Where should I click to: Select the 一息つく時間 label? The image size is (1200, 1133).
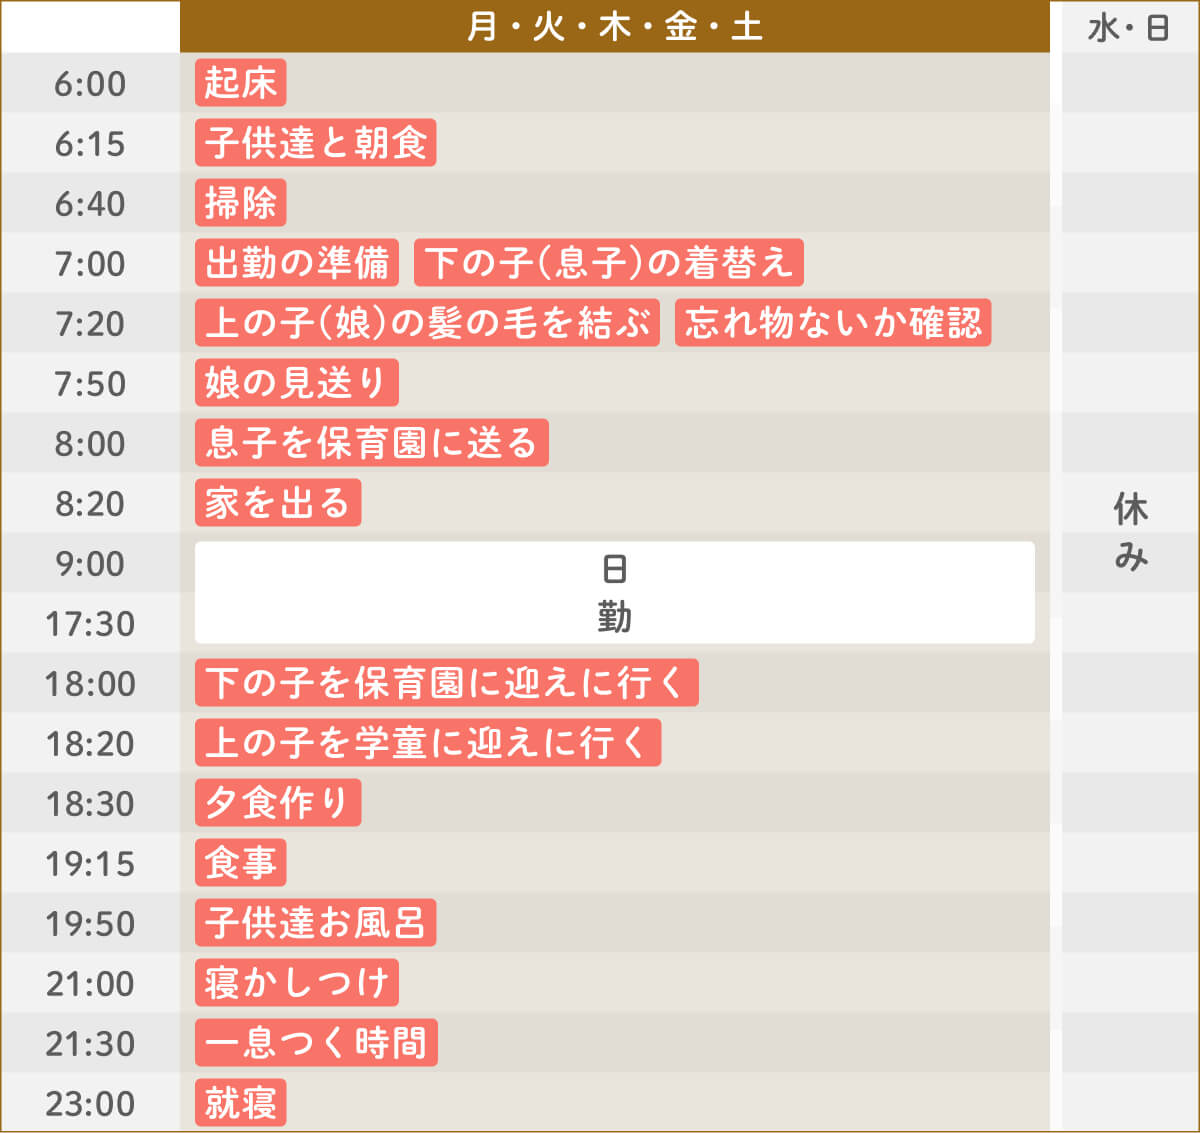[x=316, y=1043]
